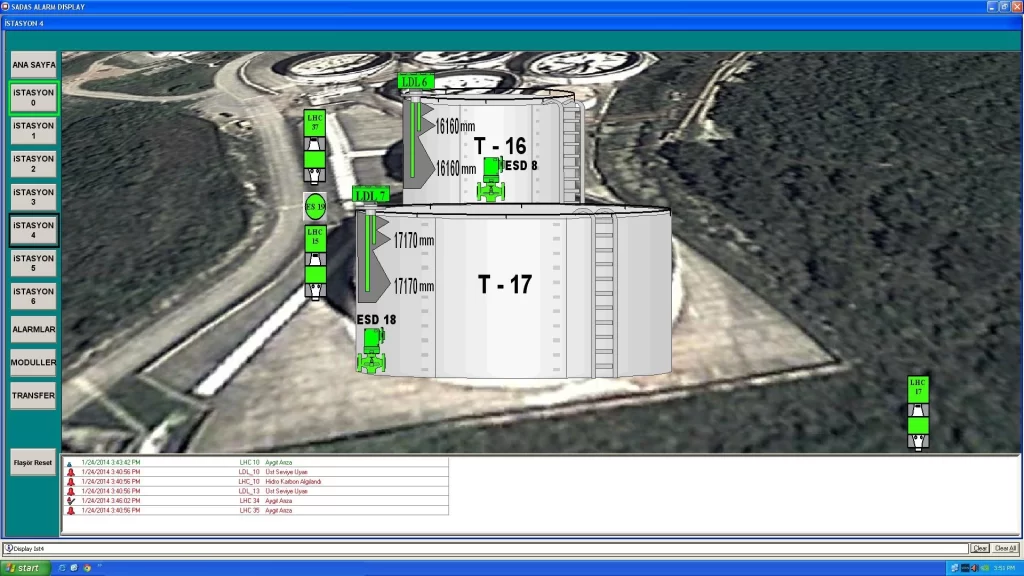Viewport: 1024px width, 576px height.
Task: Click the round ES 19 indicator
Action: pos(315,206)
